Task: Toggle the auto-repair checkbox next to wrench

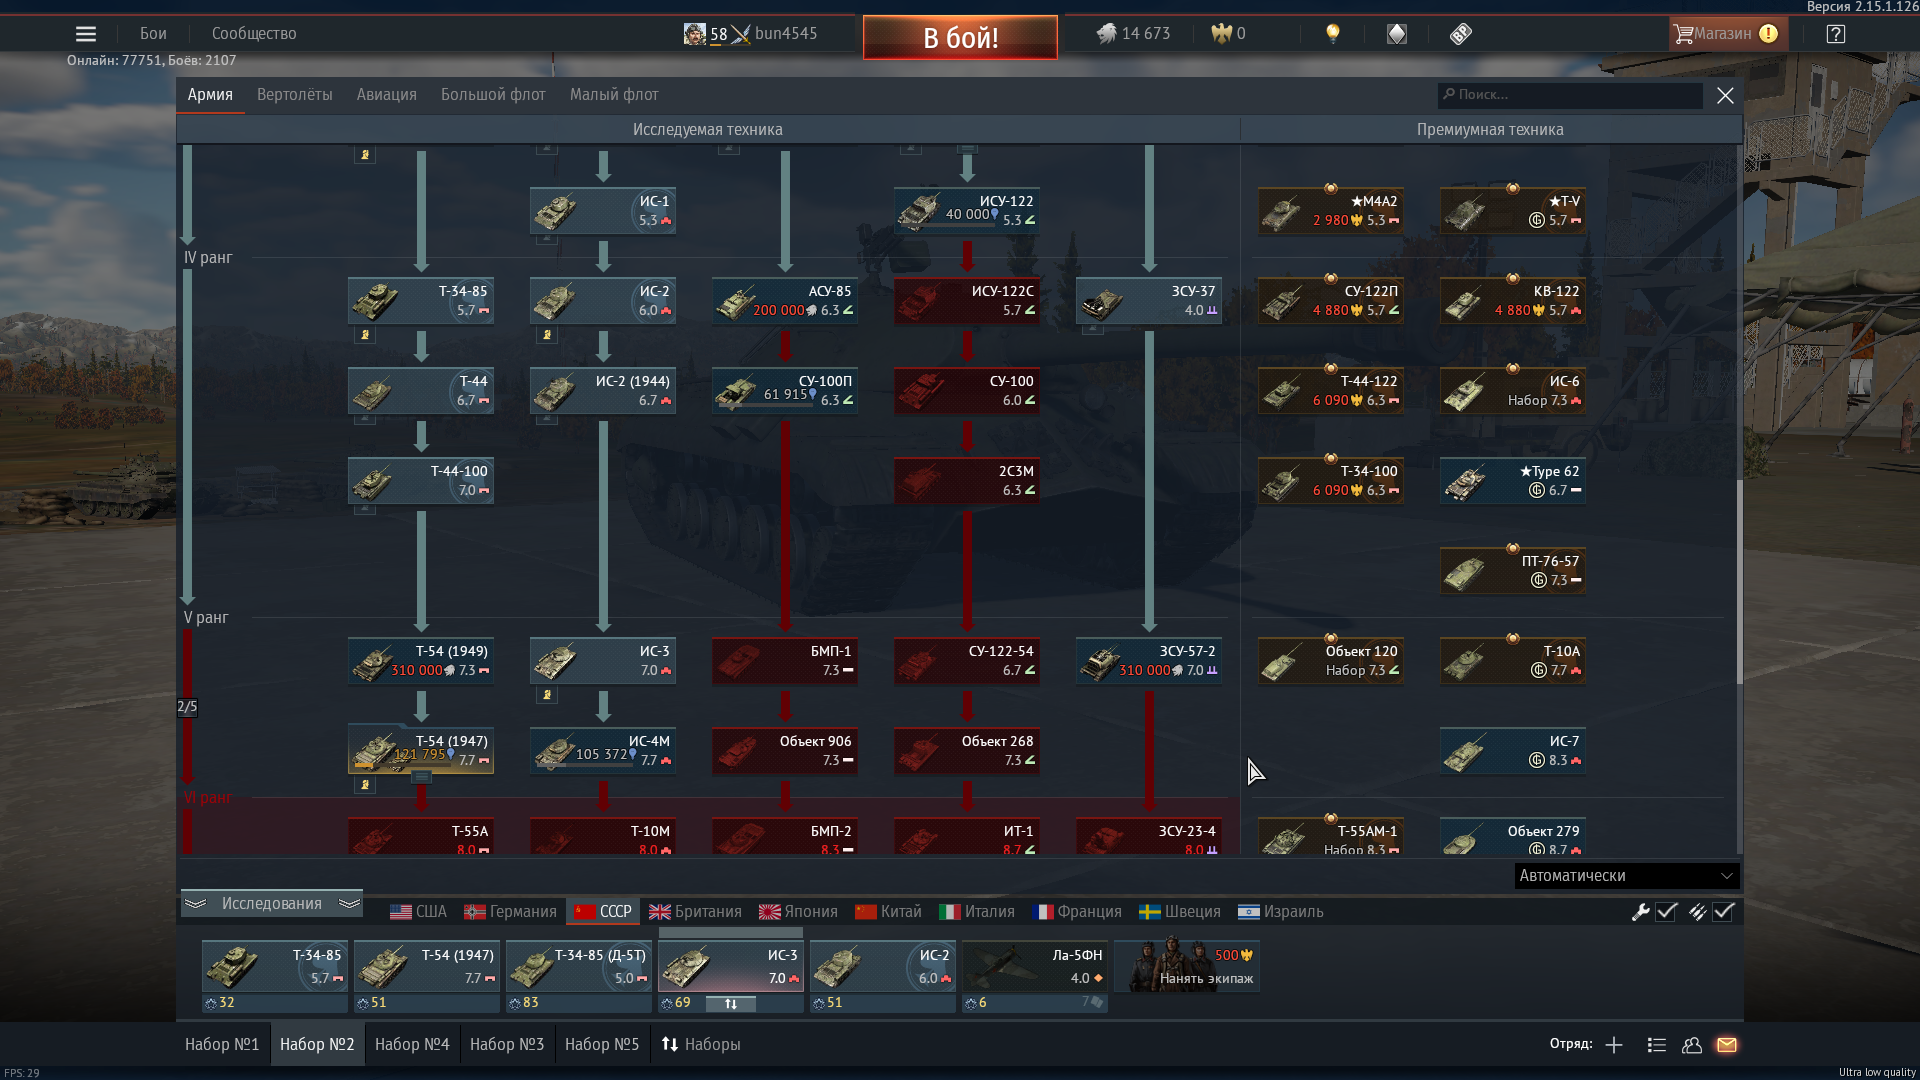Action: click(1666, 912)
